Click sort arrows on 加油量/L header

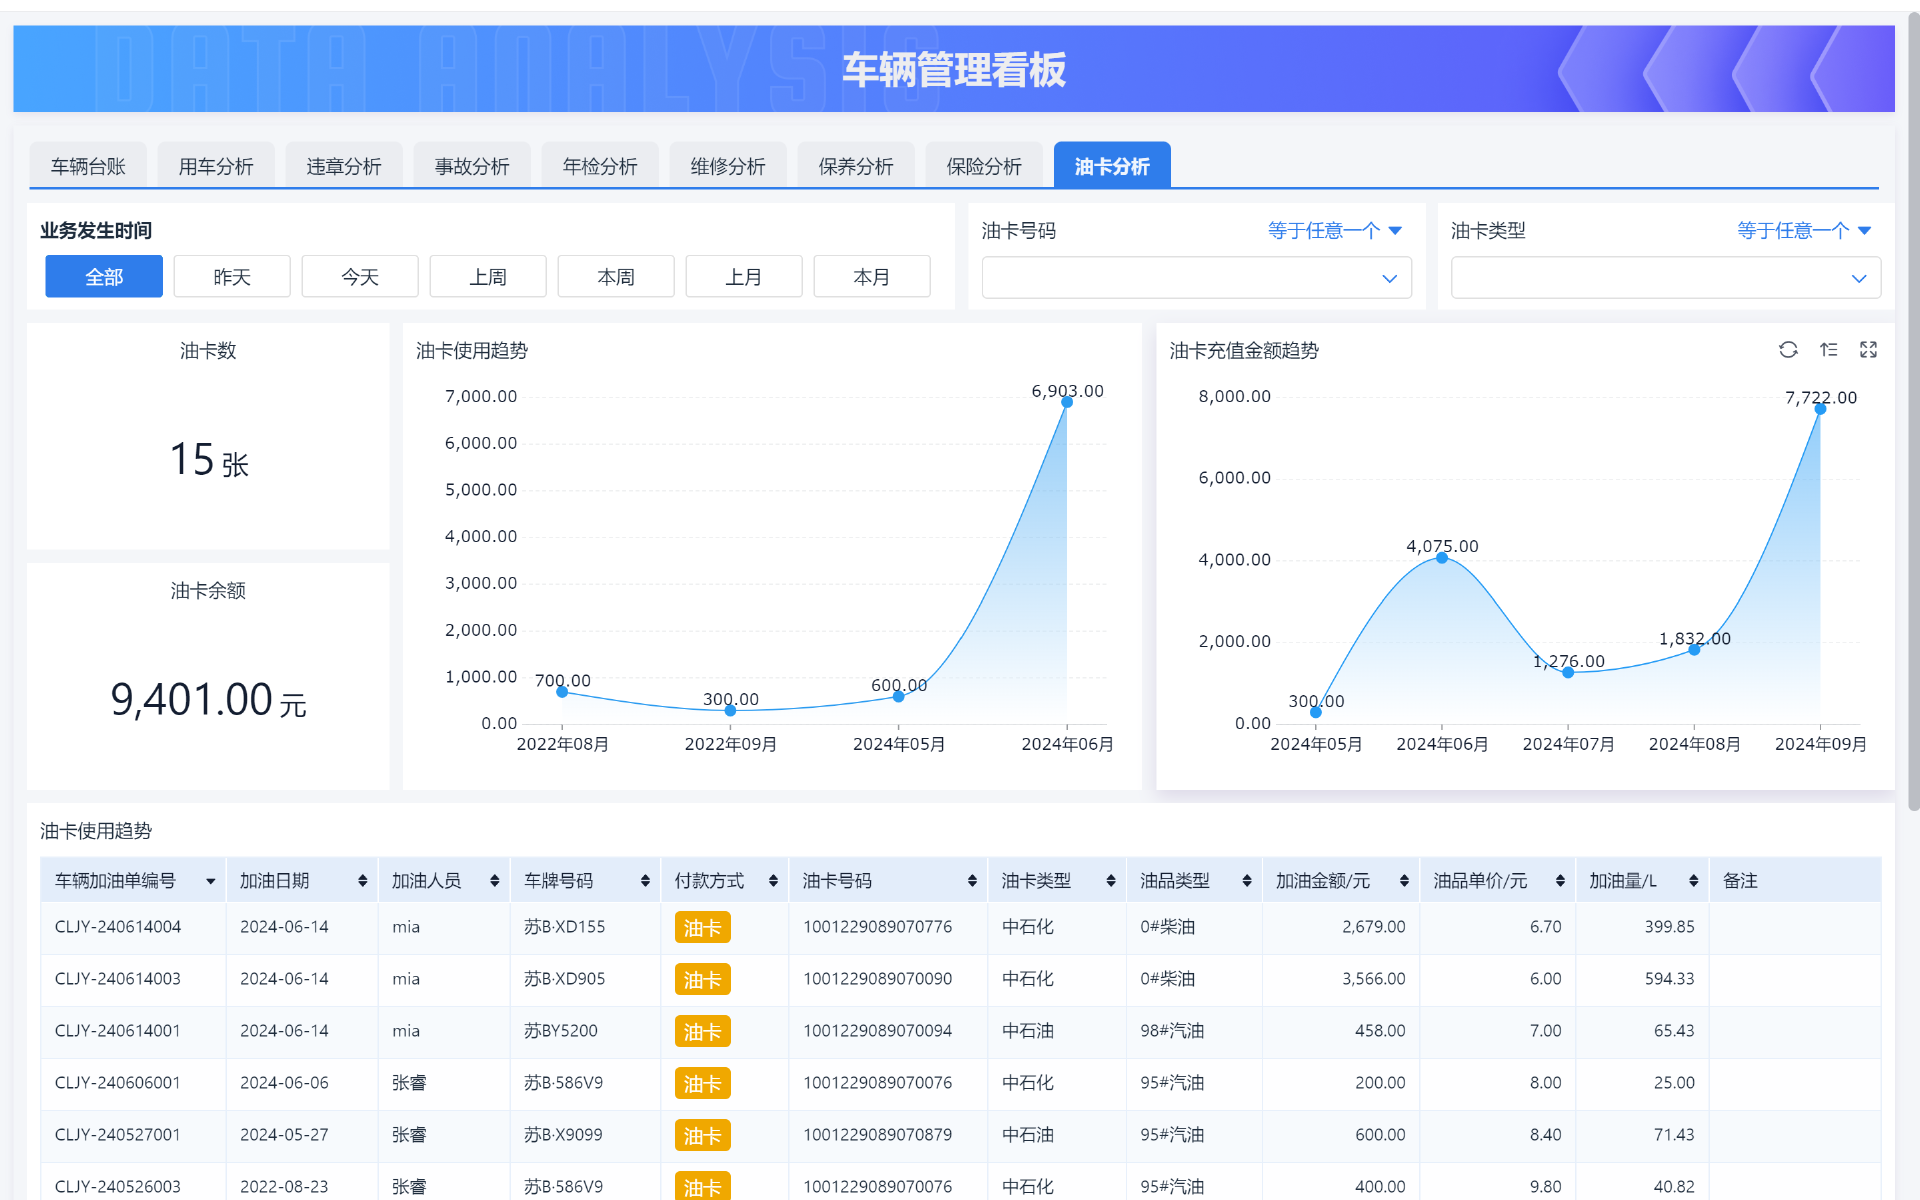pos(1693,881)
